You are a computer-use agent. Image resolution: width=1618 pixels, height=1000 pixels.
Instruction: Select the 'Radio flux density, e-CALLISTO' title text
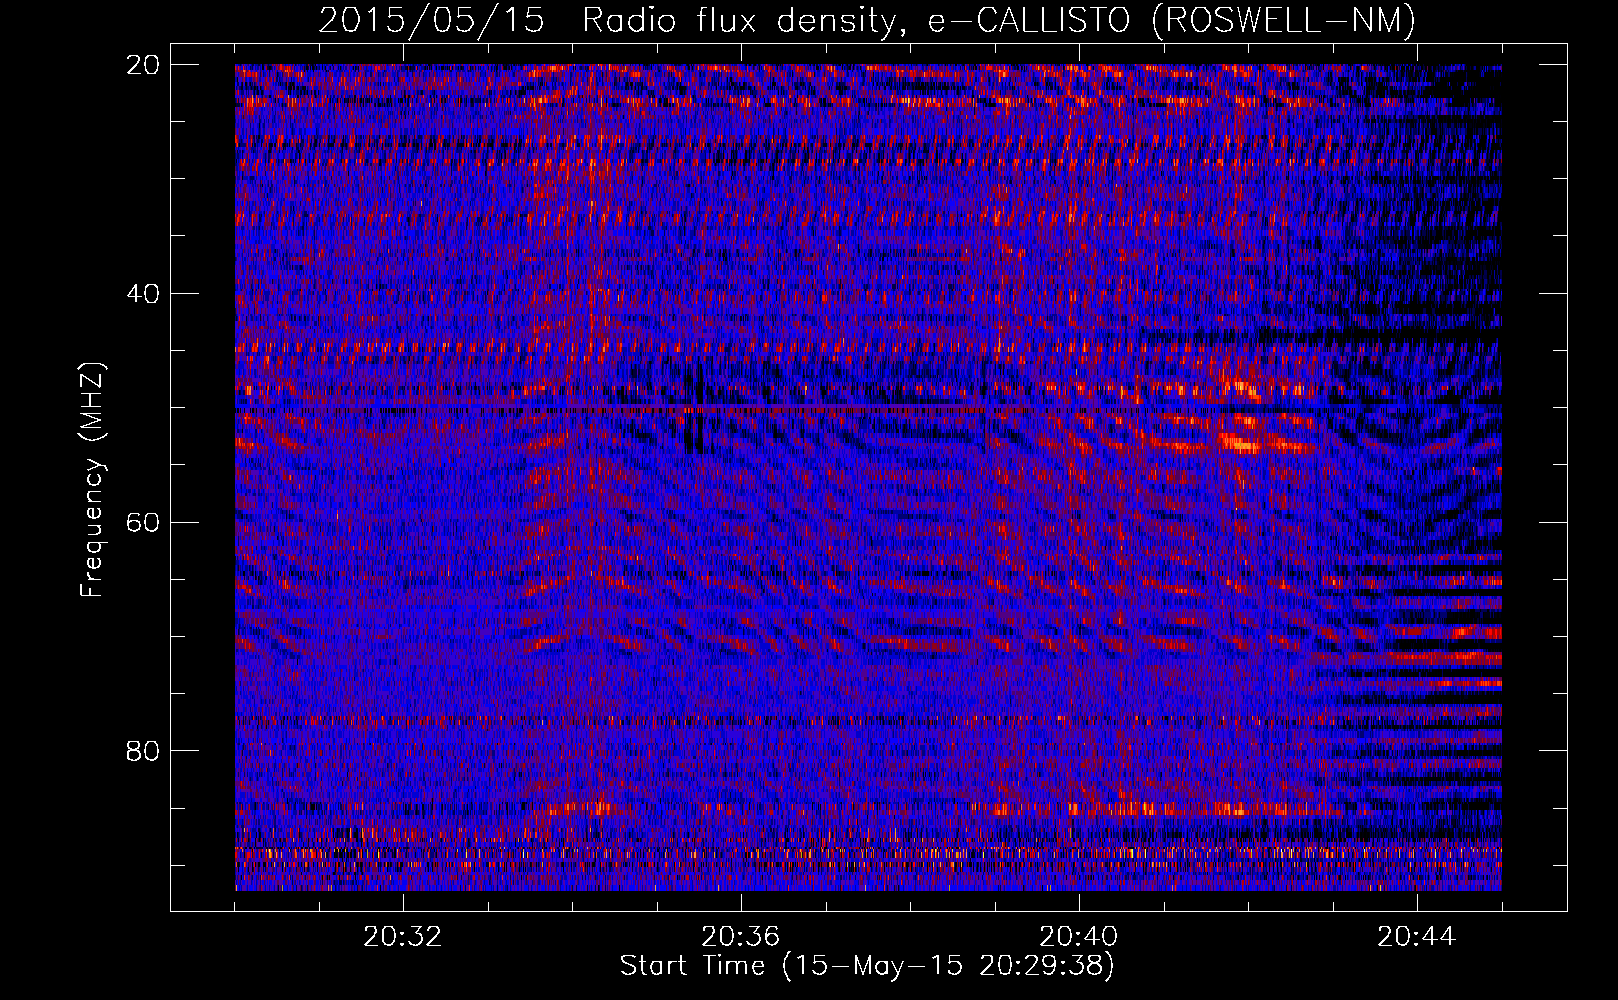point(856,21)
